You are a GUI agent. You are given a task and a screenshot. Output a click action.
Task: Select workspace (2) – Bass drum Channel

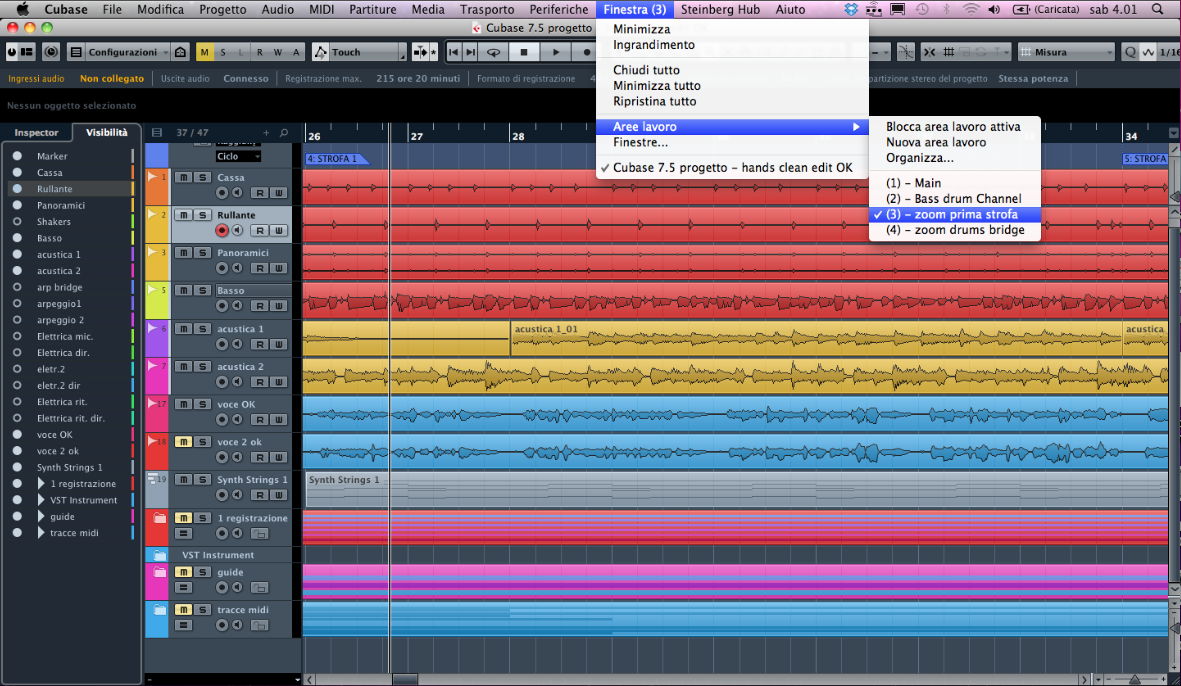coord(953,199)
